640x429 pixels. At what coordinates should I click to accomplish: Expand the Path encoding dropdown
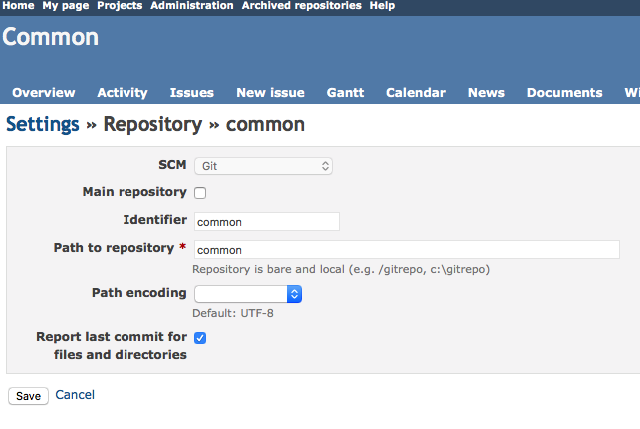point(248,294)
